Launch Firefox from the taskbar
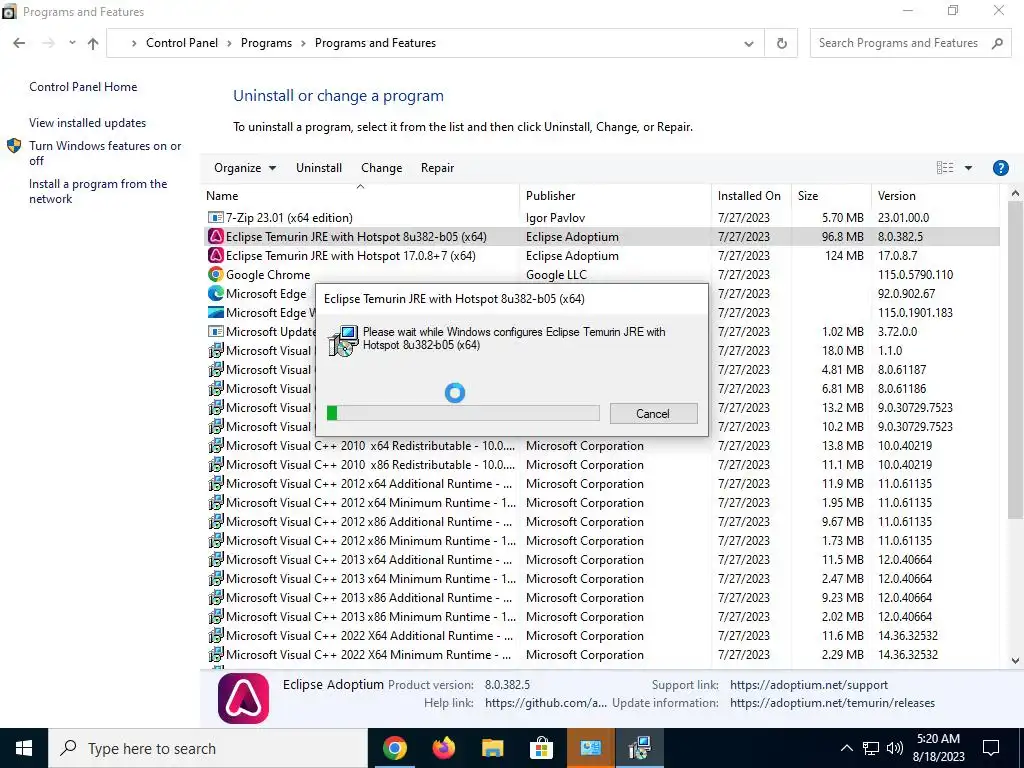 [443, 748]
